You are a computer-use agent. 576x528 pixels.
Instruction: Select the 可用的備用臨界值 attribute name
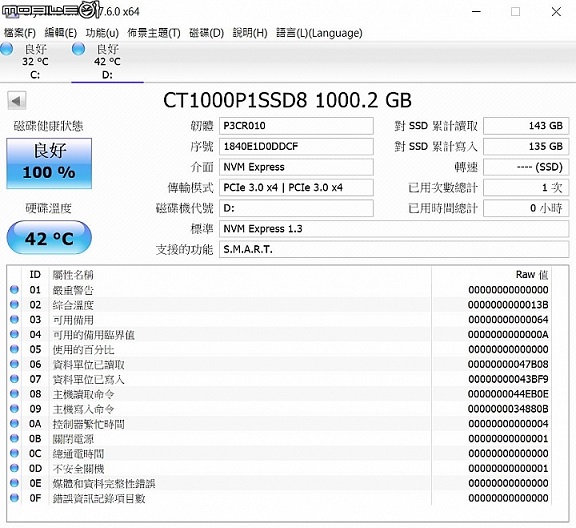pos(93,334)
